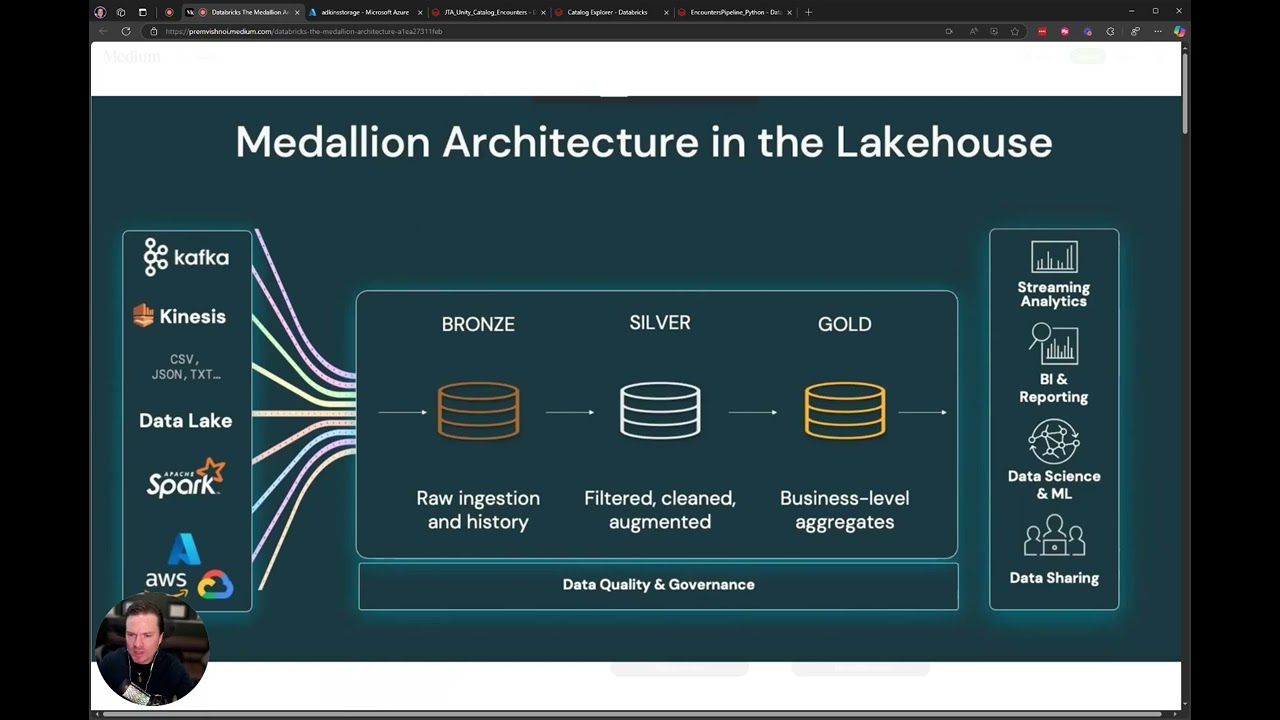Click the Business-level aggregates text
1280x720 pixels.
845,510
